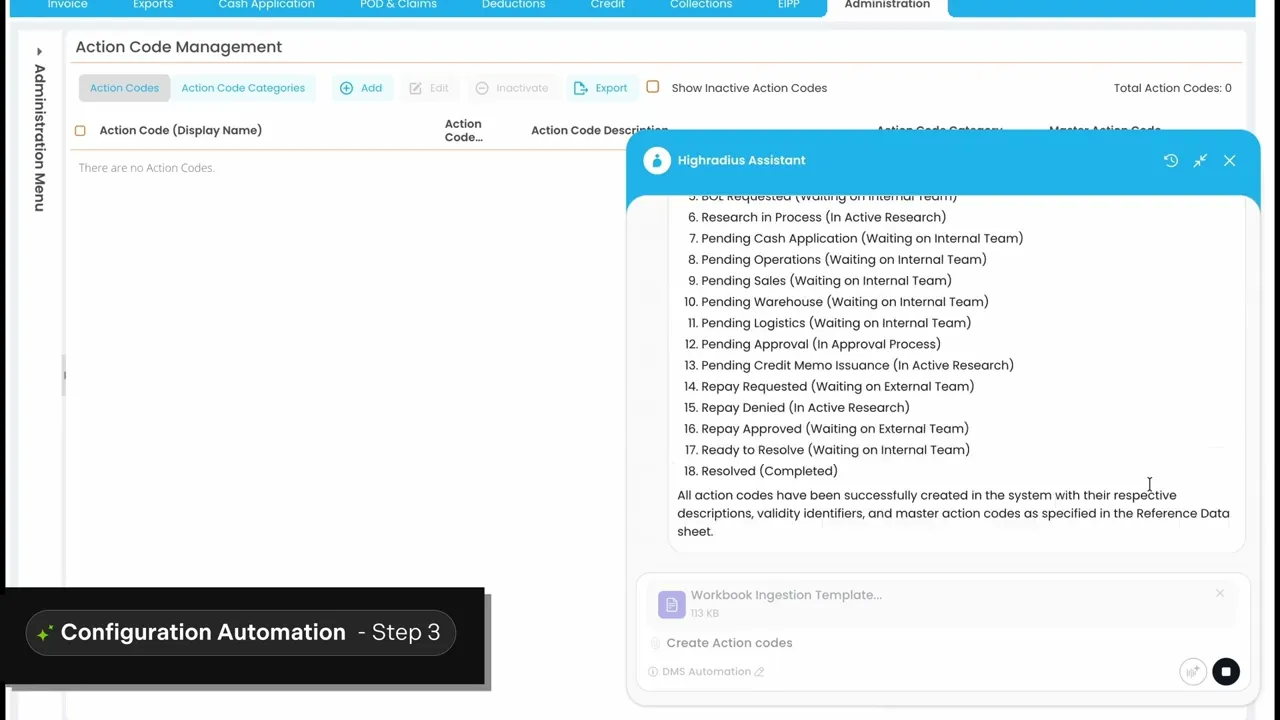
Task: Click the Inactivate button
Action: coord(512,88)
